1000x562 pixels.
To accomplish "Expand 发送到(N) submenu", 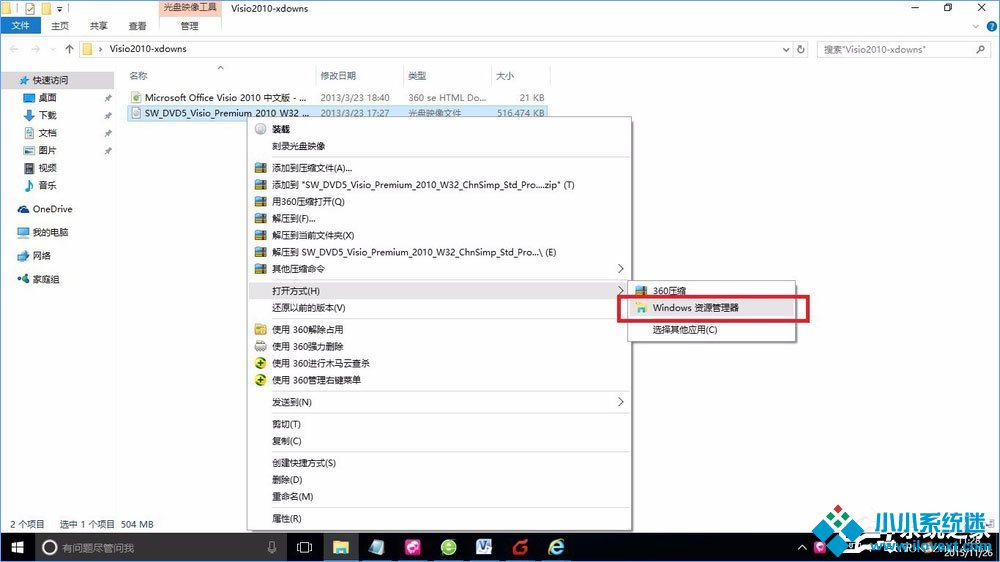I will click(x=440, y=402).
